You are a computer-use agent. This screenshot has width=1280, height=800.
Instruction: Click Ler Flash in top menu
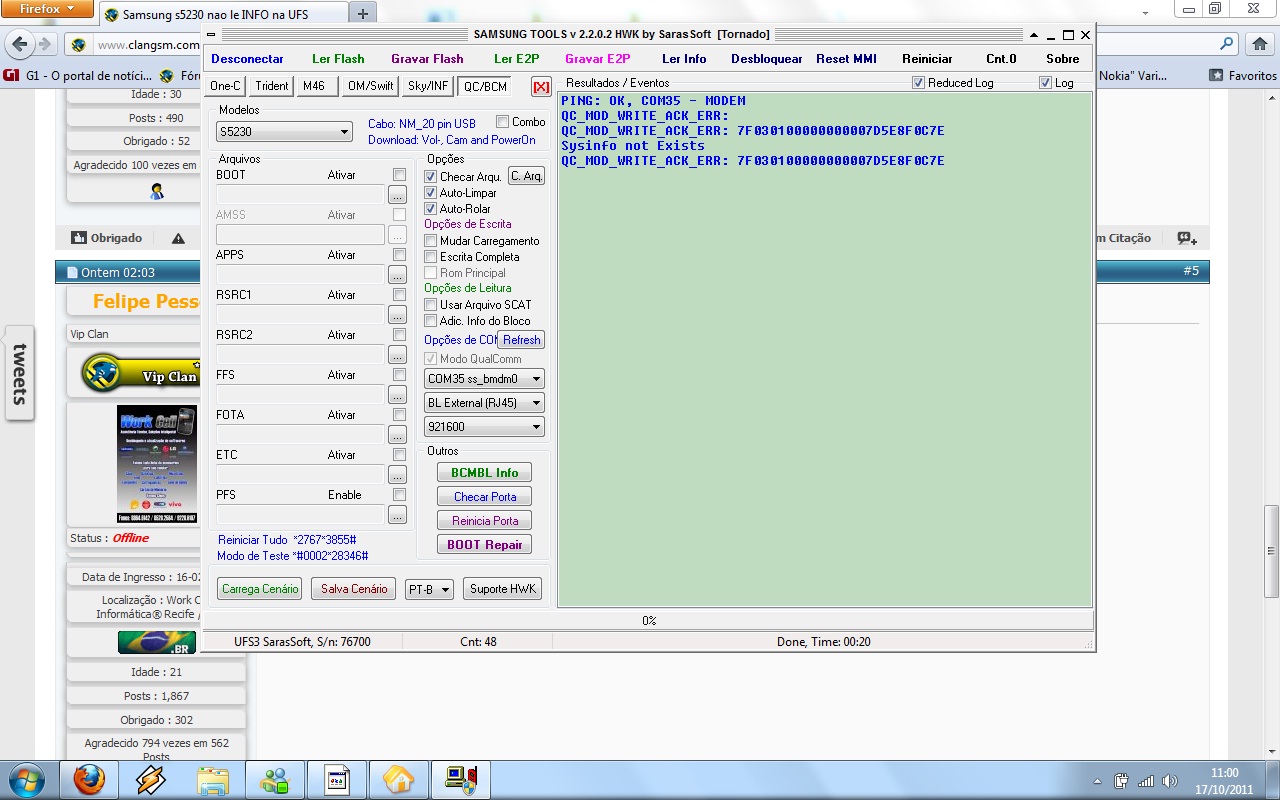point(338,59)
